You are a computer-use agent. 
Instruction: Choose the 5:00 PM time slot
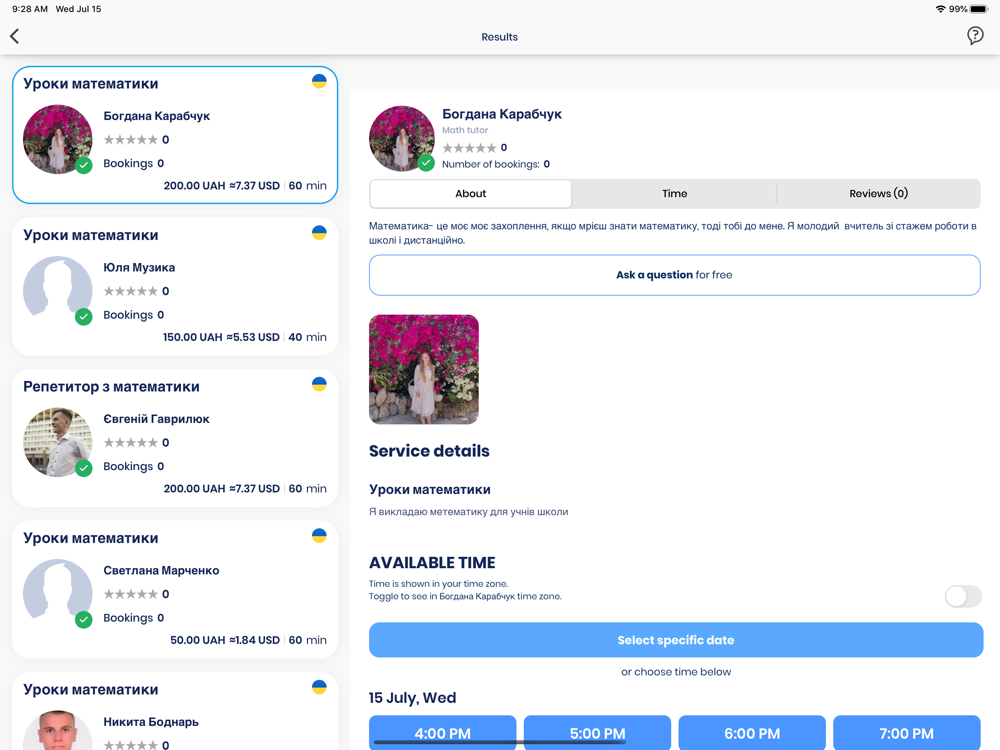[598, 733]
